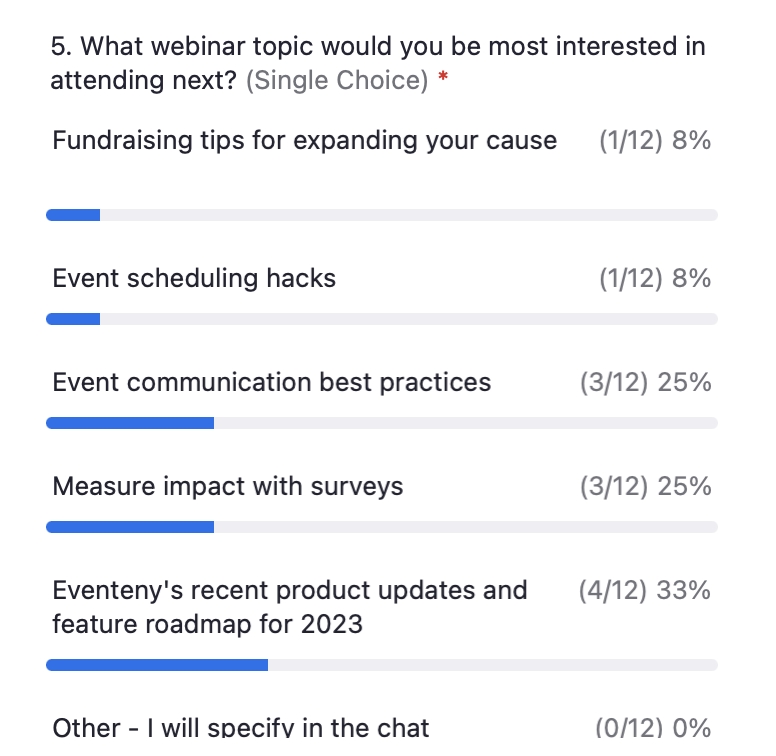This screenshot has height=756, width=776.
Task: Select the Fundraising tips for expanding your cause option
Action: [x=305, y=141]
